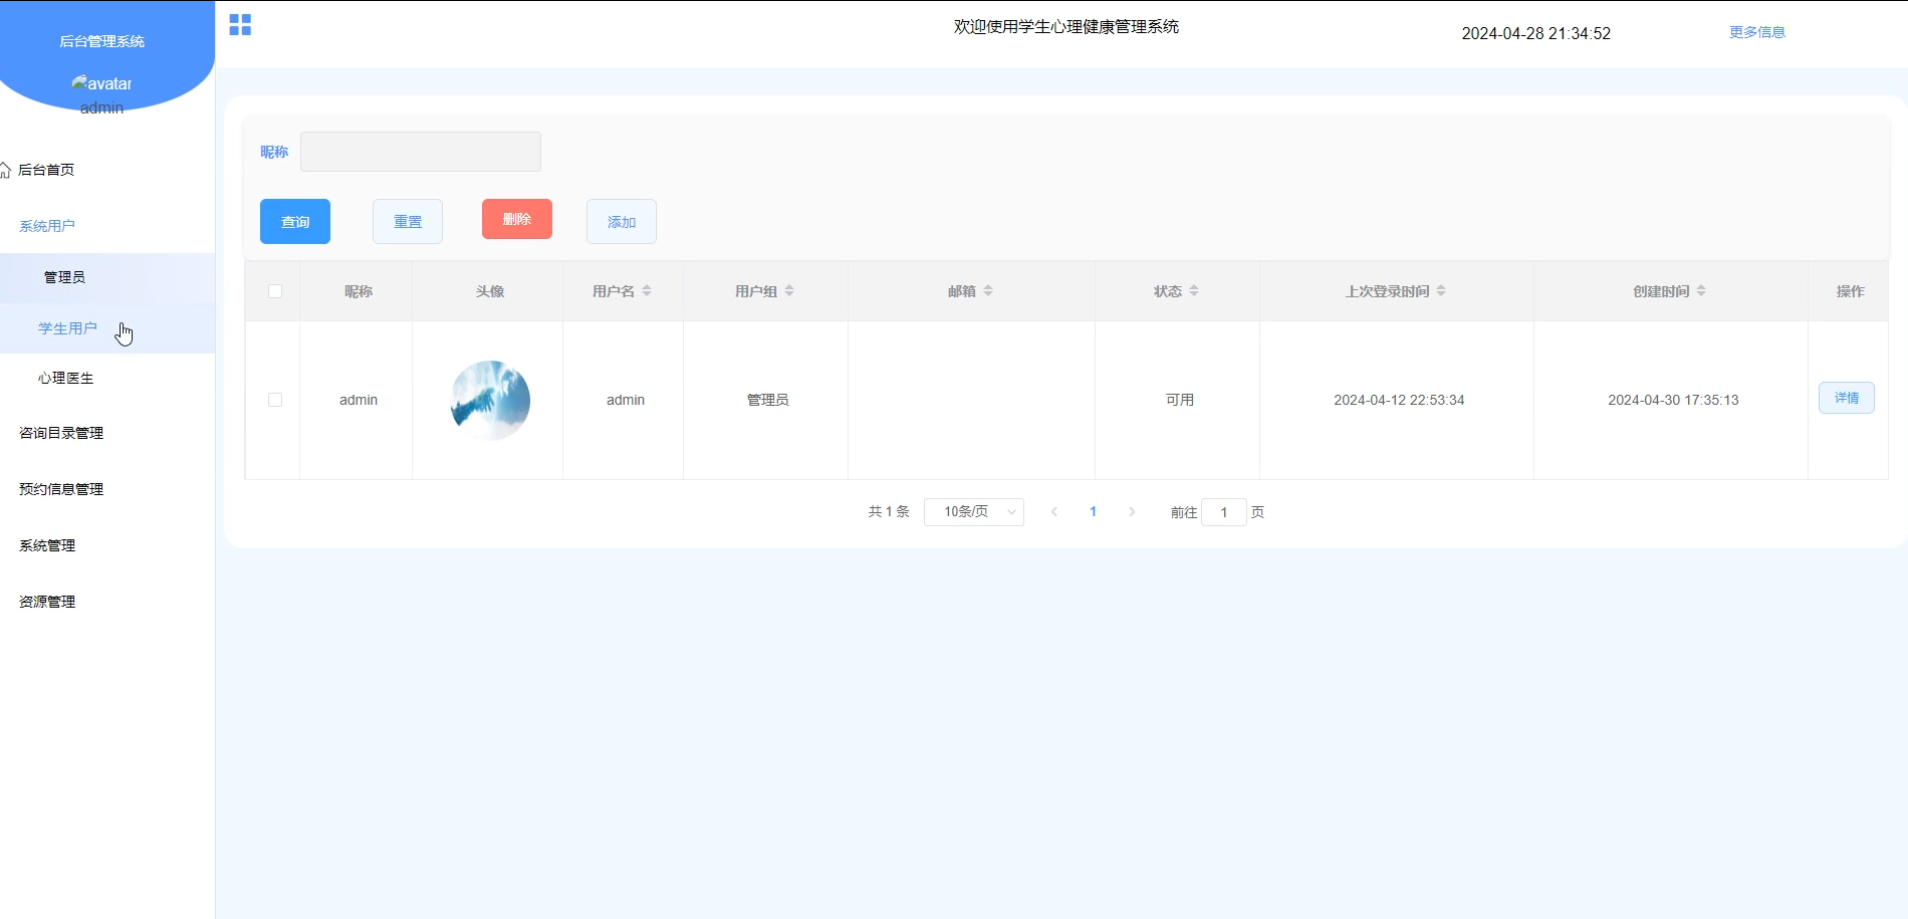
Task: Click the 操作 column header
Action: (x=1850, y=292)
